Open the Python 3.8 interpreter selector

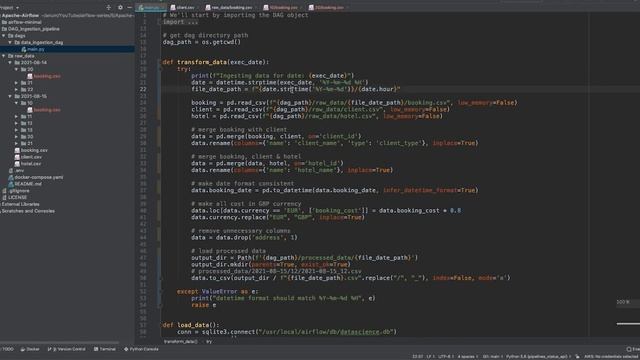[x=537, y=357]
